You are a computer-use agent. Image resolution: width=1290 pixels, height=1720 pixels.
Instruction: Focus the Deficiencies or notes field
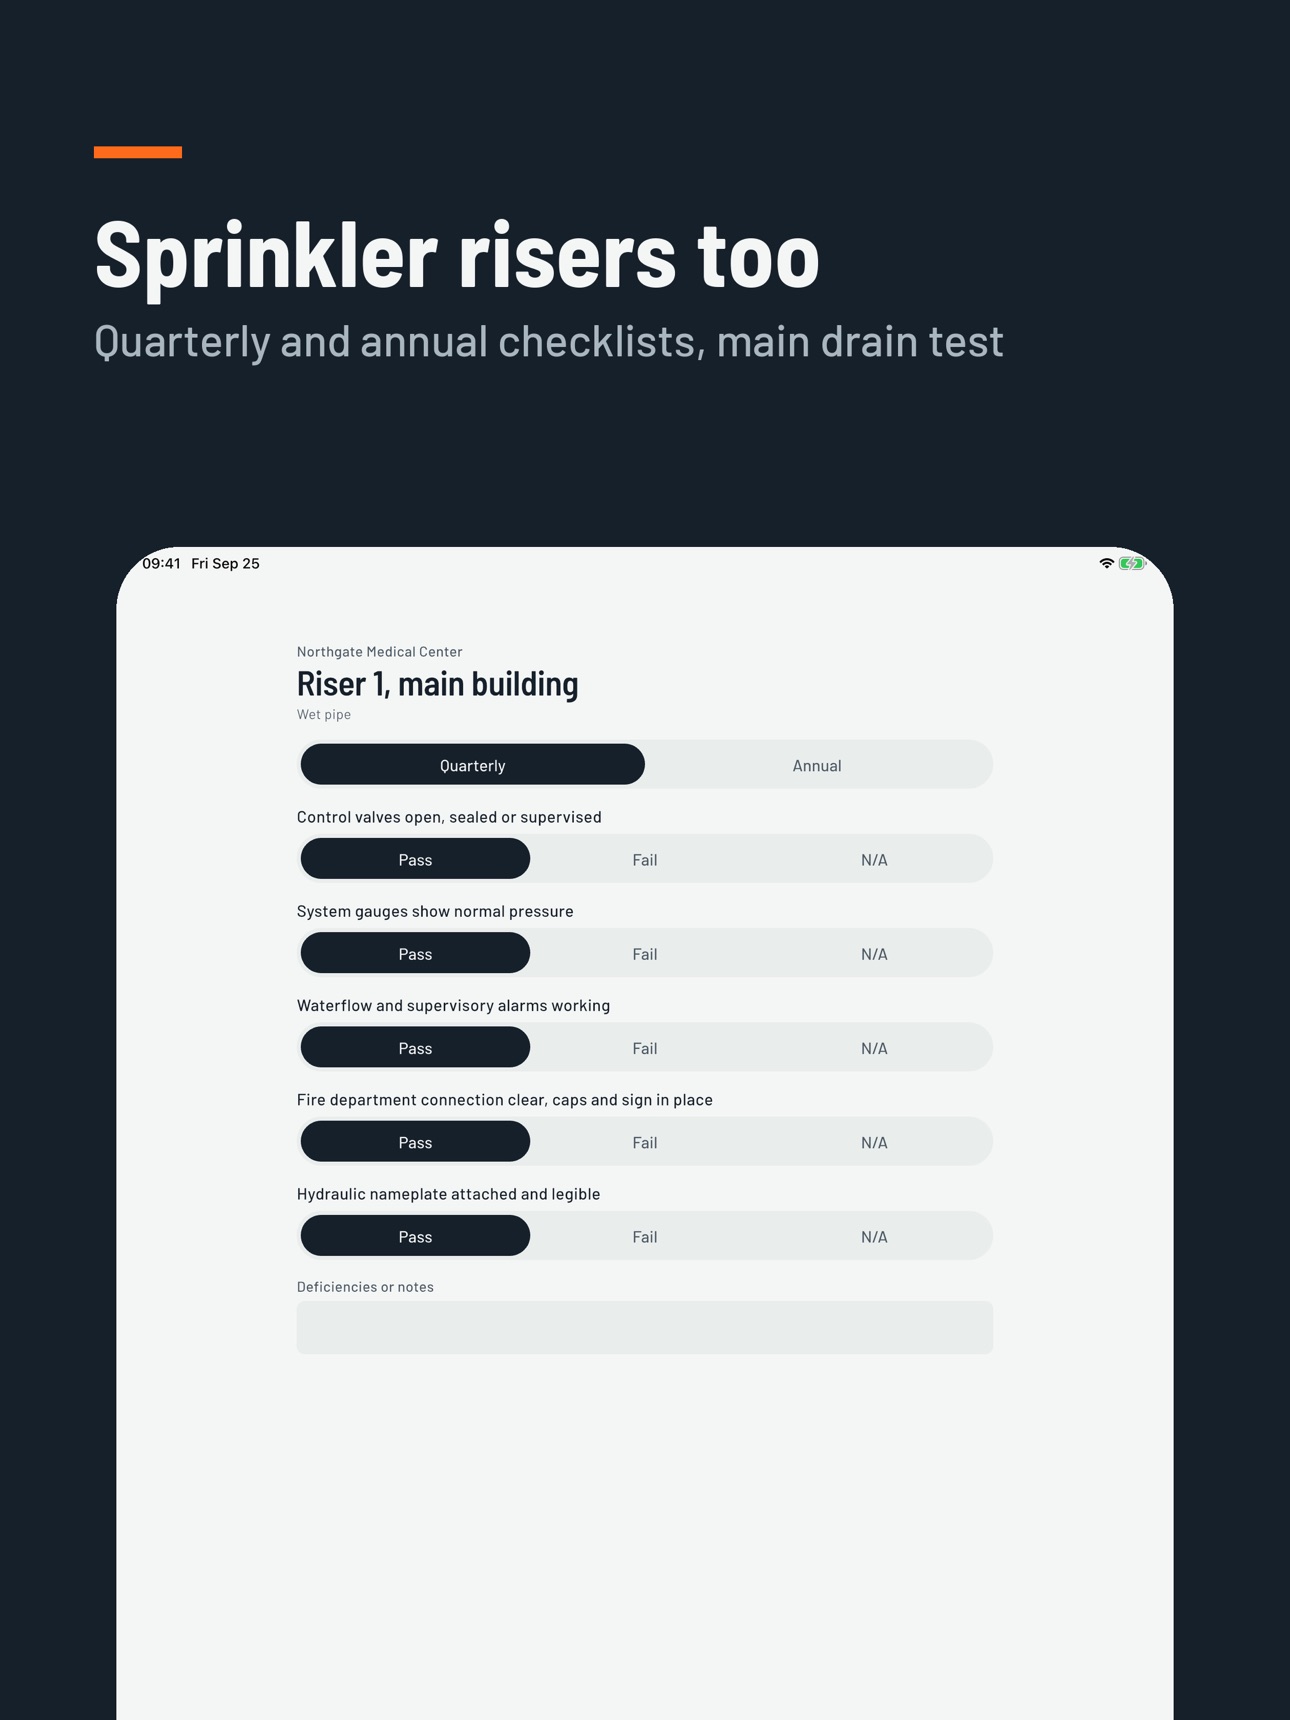click(x=645, y=1327)
